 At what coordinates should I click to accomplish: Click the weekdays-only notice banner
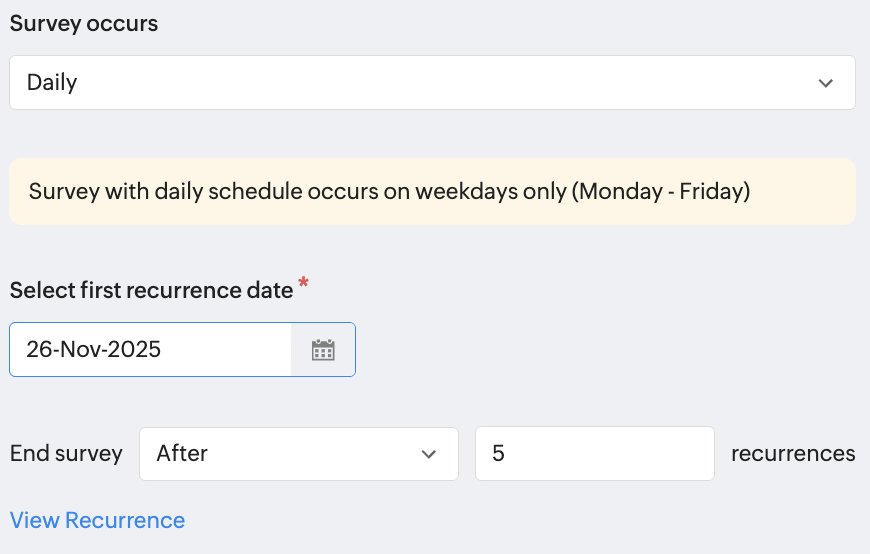tap(432, 191)
